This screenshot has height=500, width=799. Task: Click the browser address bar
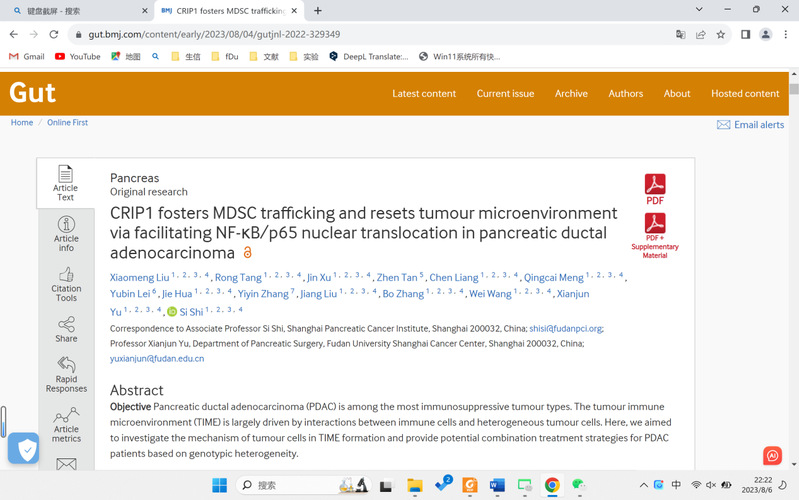pos(350,34)
